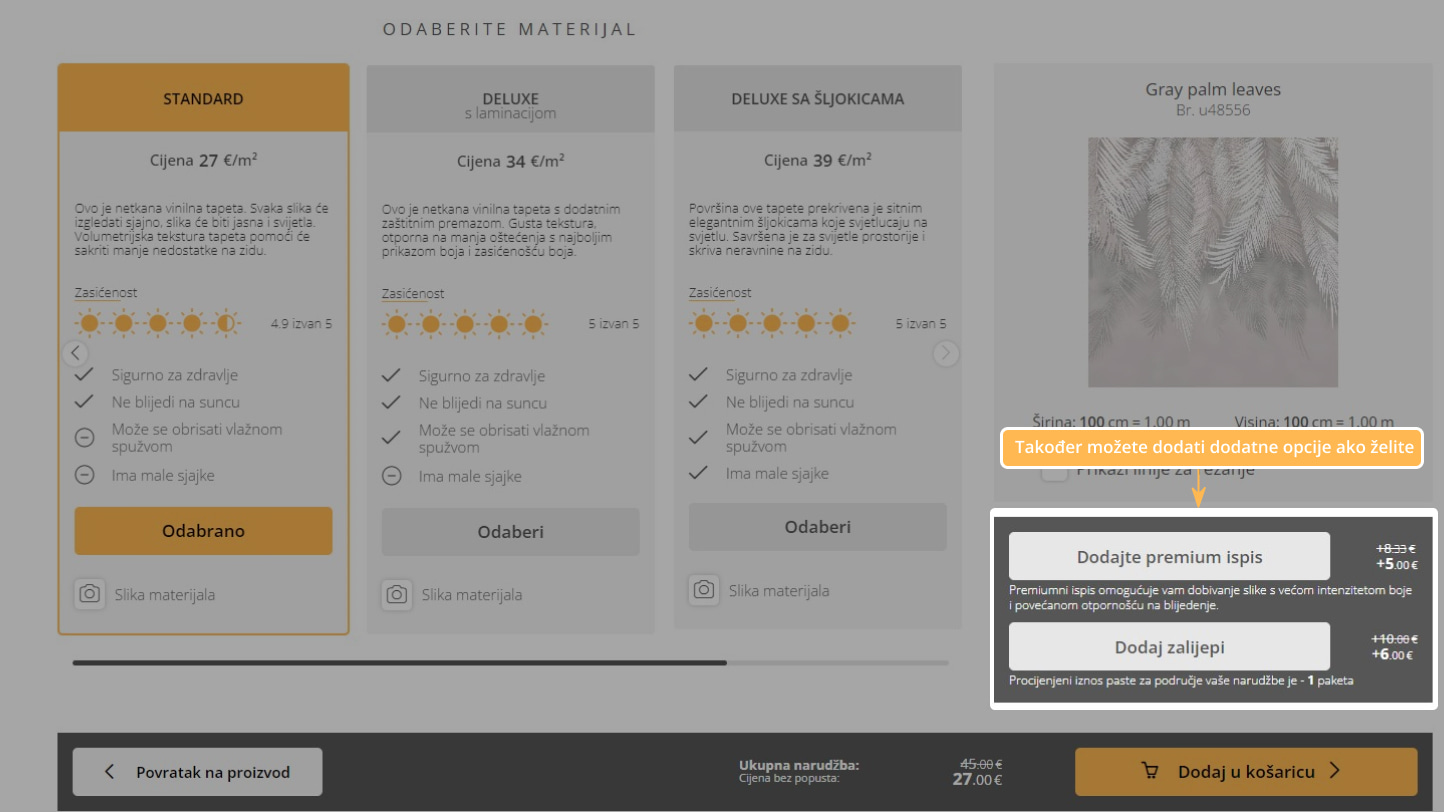Click the horizontal scrollbar under materials

tap(400, 662)
